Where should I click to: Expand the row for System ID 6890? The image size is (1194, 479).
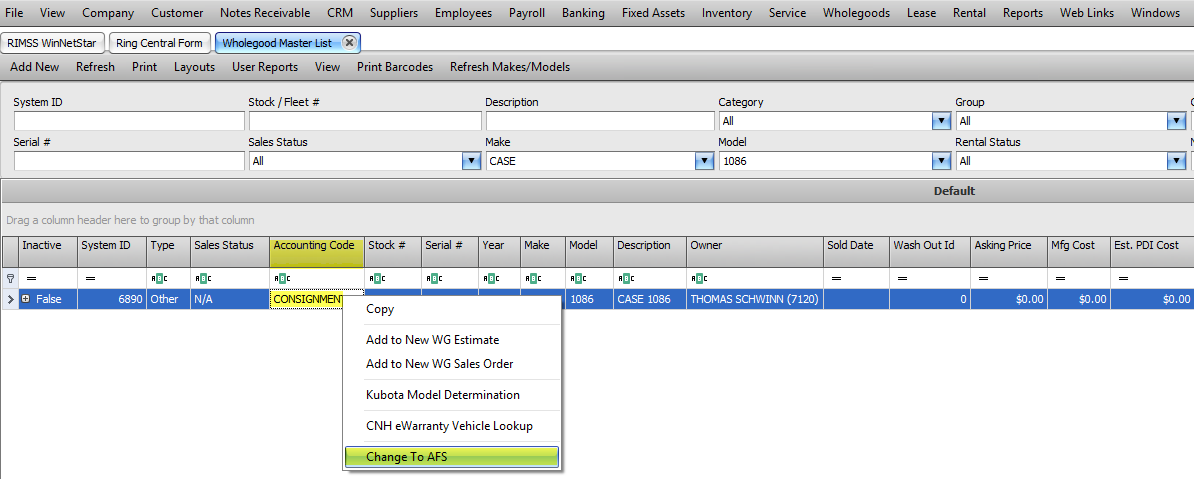pyautogui.click(x=26, y=299)
